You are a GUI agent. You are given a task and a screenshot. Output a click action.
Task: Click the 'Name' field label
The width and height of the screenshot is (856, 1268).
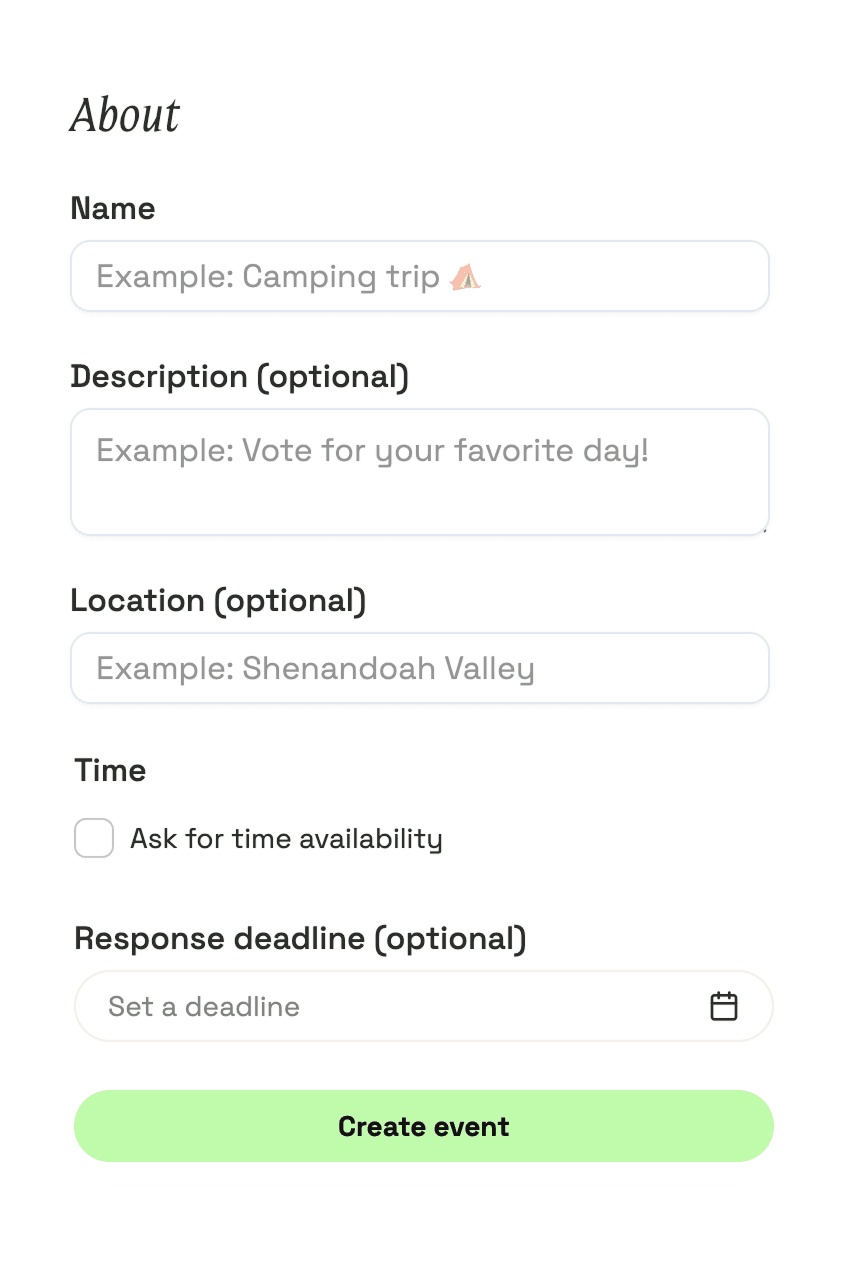coord(113,209)
